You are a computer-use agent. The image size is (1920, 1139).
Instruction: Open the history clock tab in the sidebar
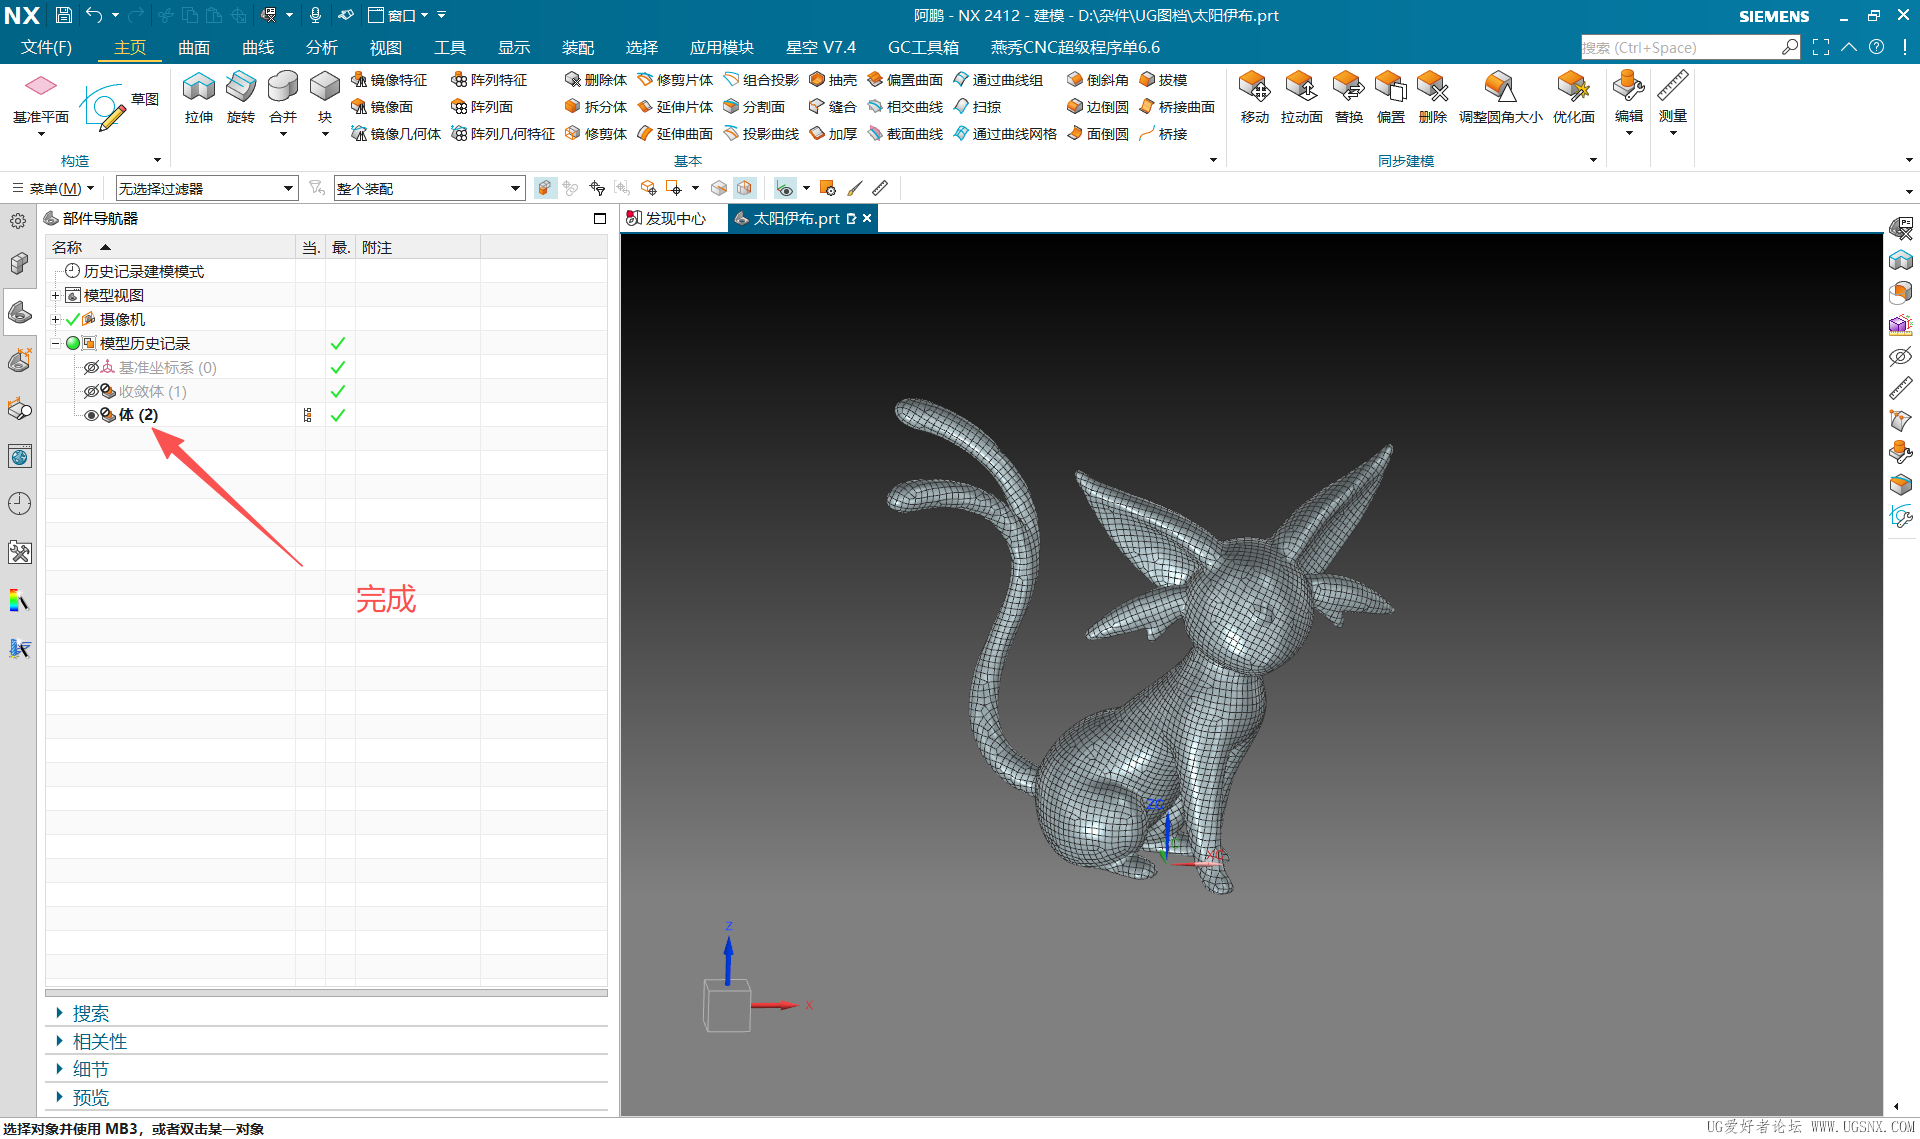[20, 504]
